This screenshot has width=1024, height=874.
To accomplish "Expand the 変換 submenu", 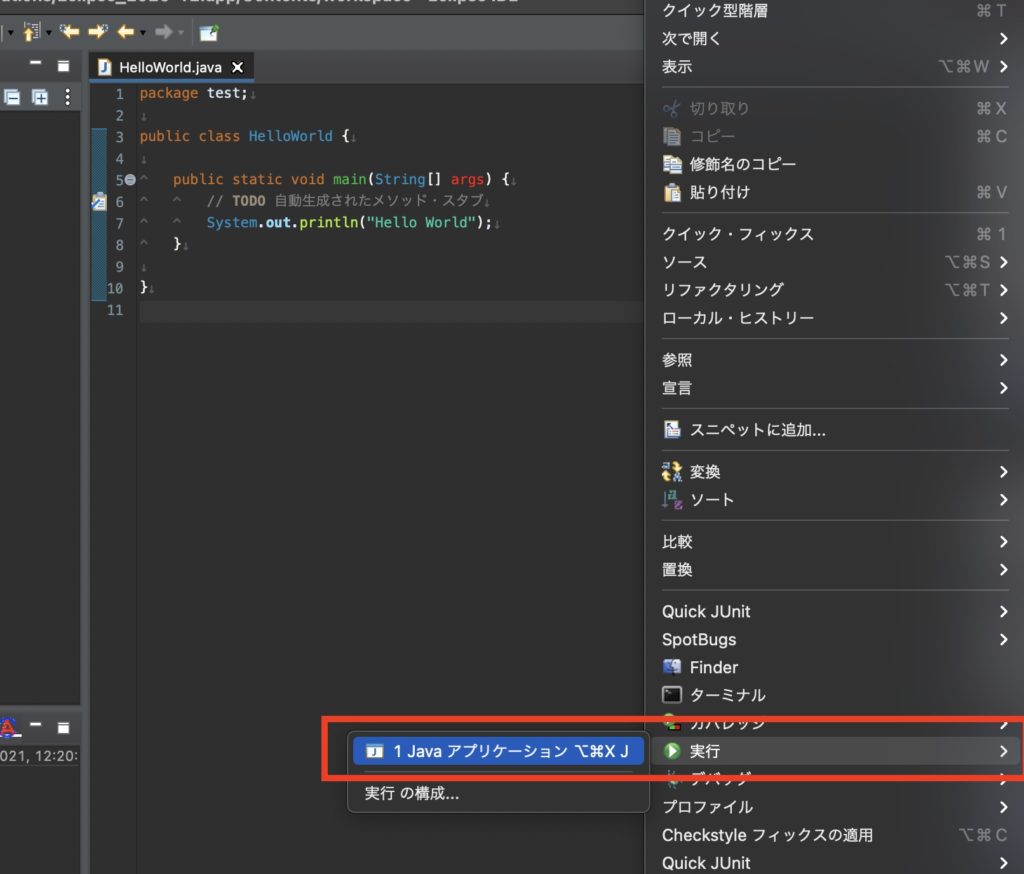I will pos(834,472).
